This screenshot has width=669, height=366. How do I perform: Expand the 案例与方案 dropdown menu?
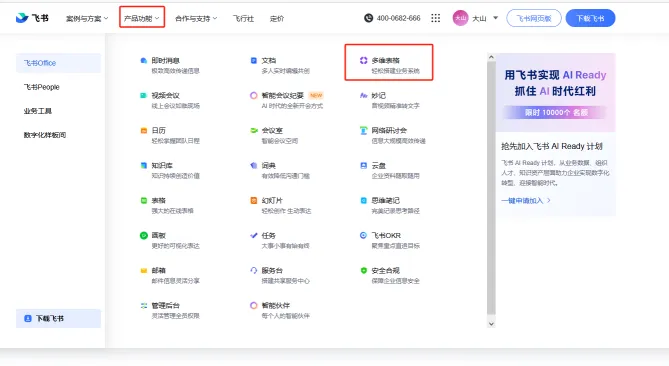pos(87,18)
